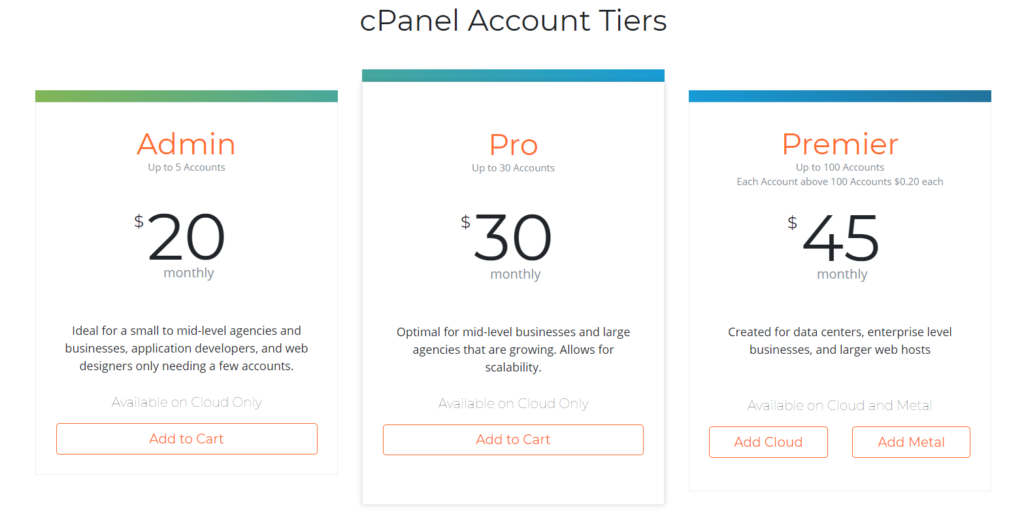Click 'Up to 100 Accounts' text
The image size is (1024, 518).
pos(840,167)
